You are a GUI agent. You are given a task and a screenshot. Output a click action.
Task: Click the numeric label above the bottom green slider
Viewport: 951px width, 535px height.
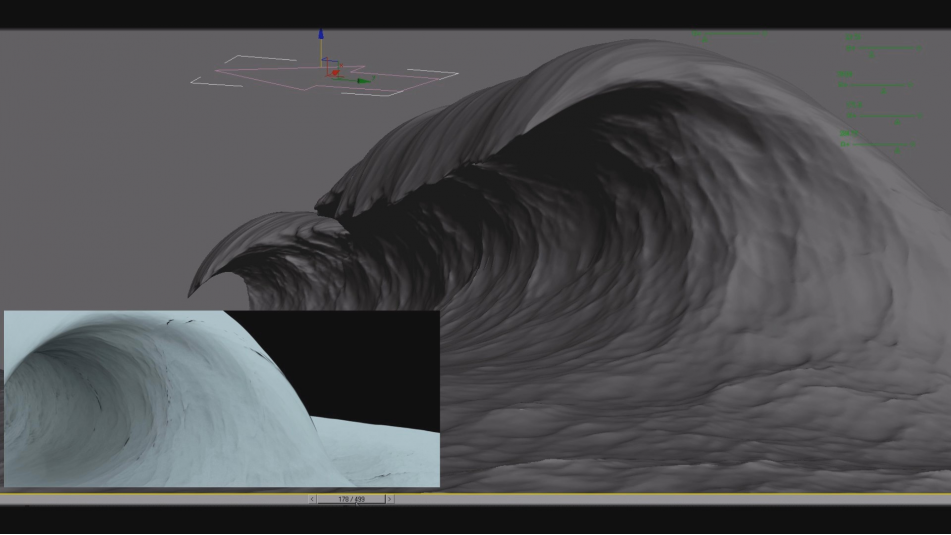848,133
